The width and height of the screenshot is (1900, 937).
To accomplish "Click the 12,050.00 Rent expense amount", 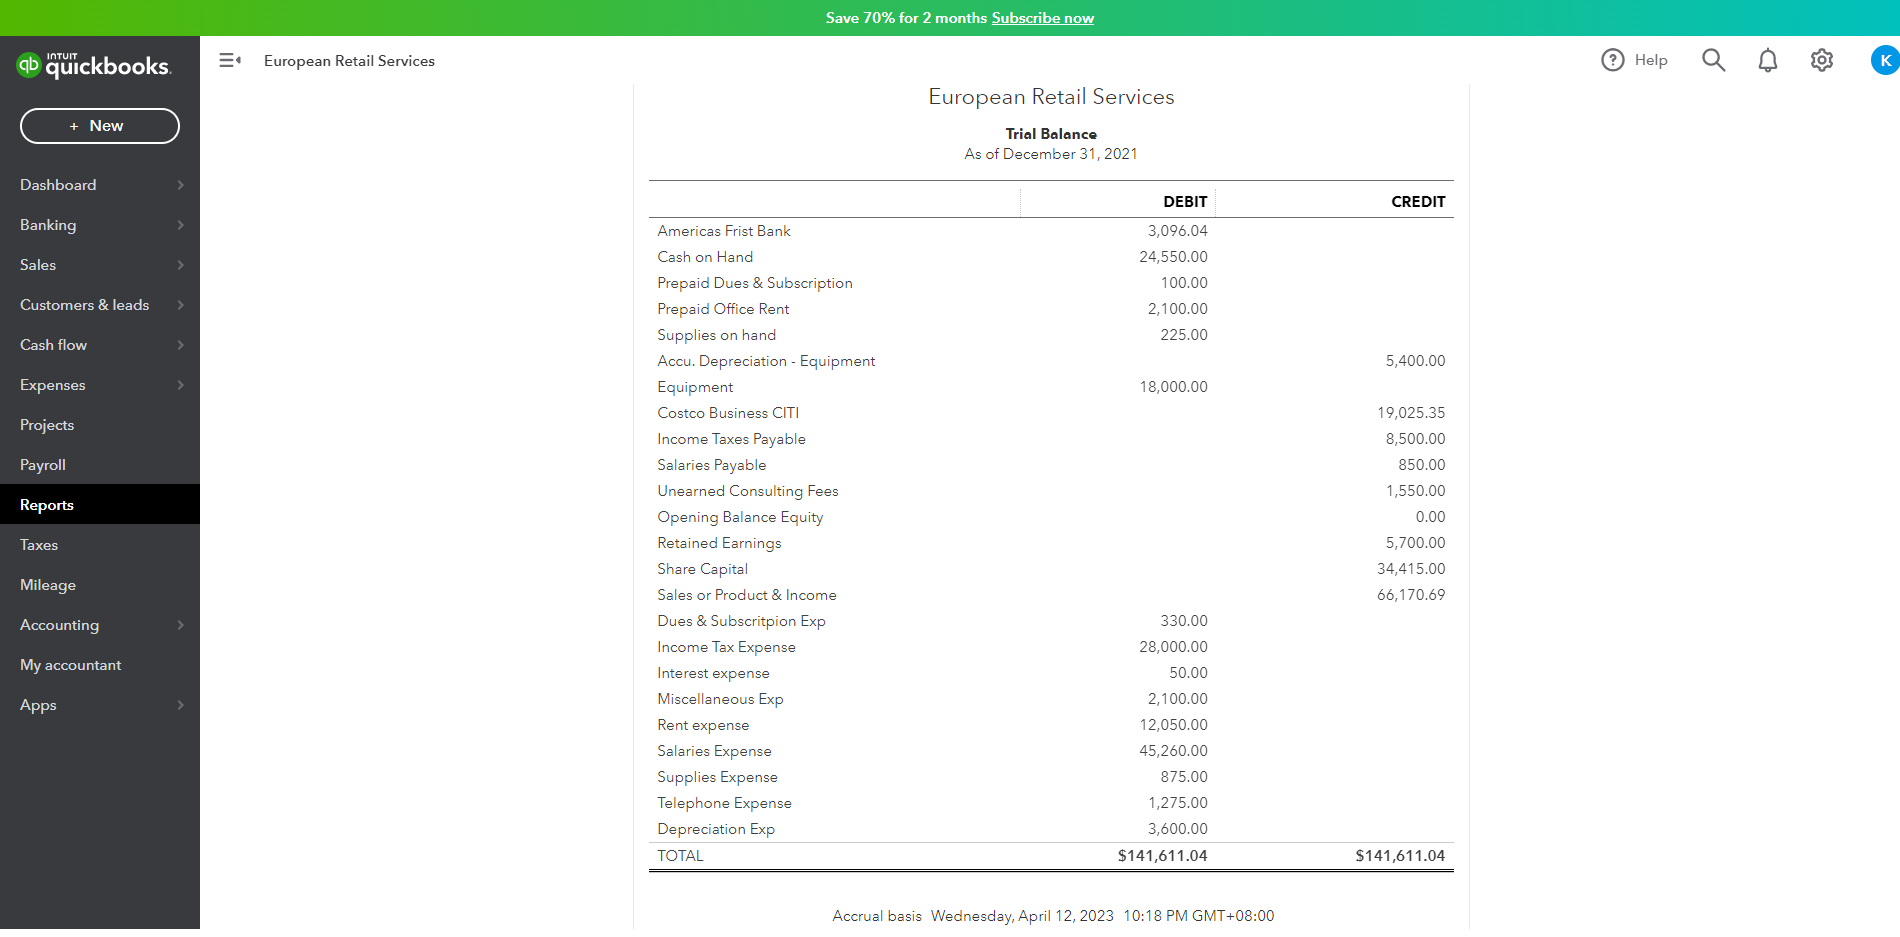I will 1173,725.
